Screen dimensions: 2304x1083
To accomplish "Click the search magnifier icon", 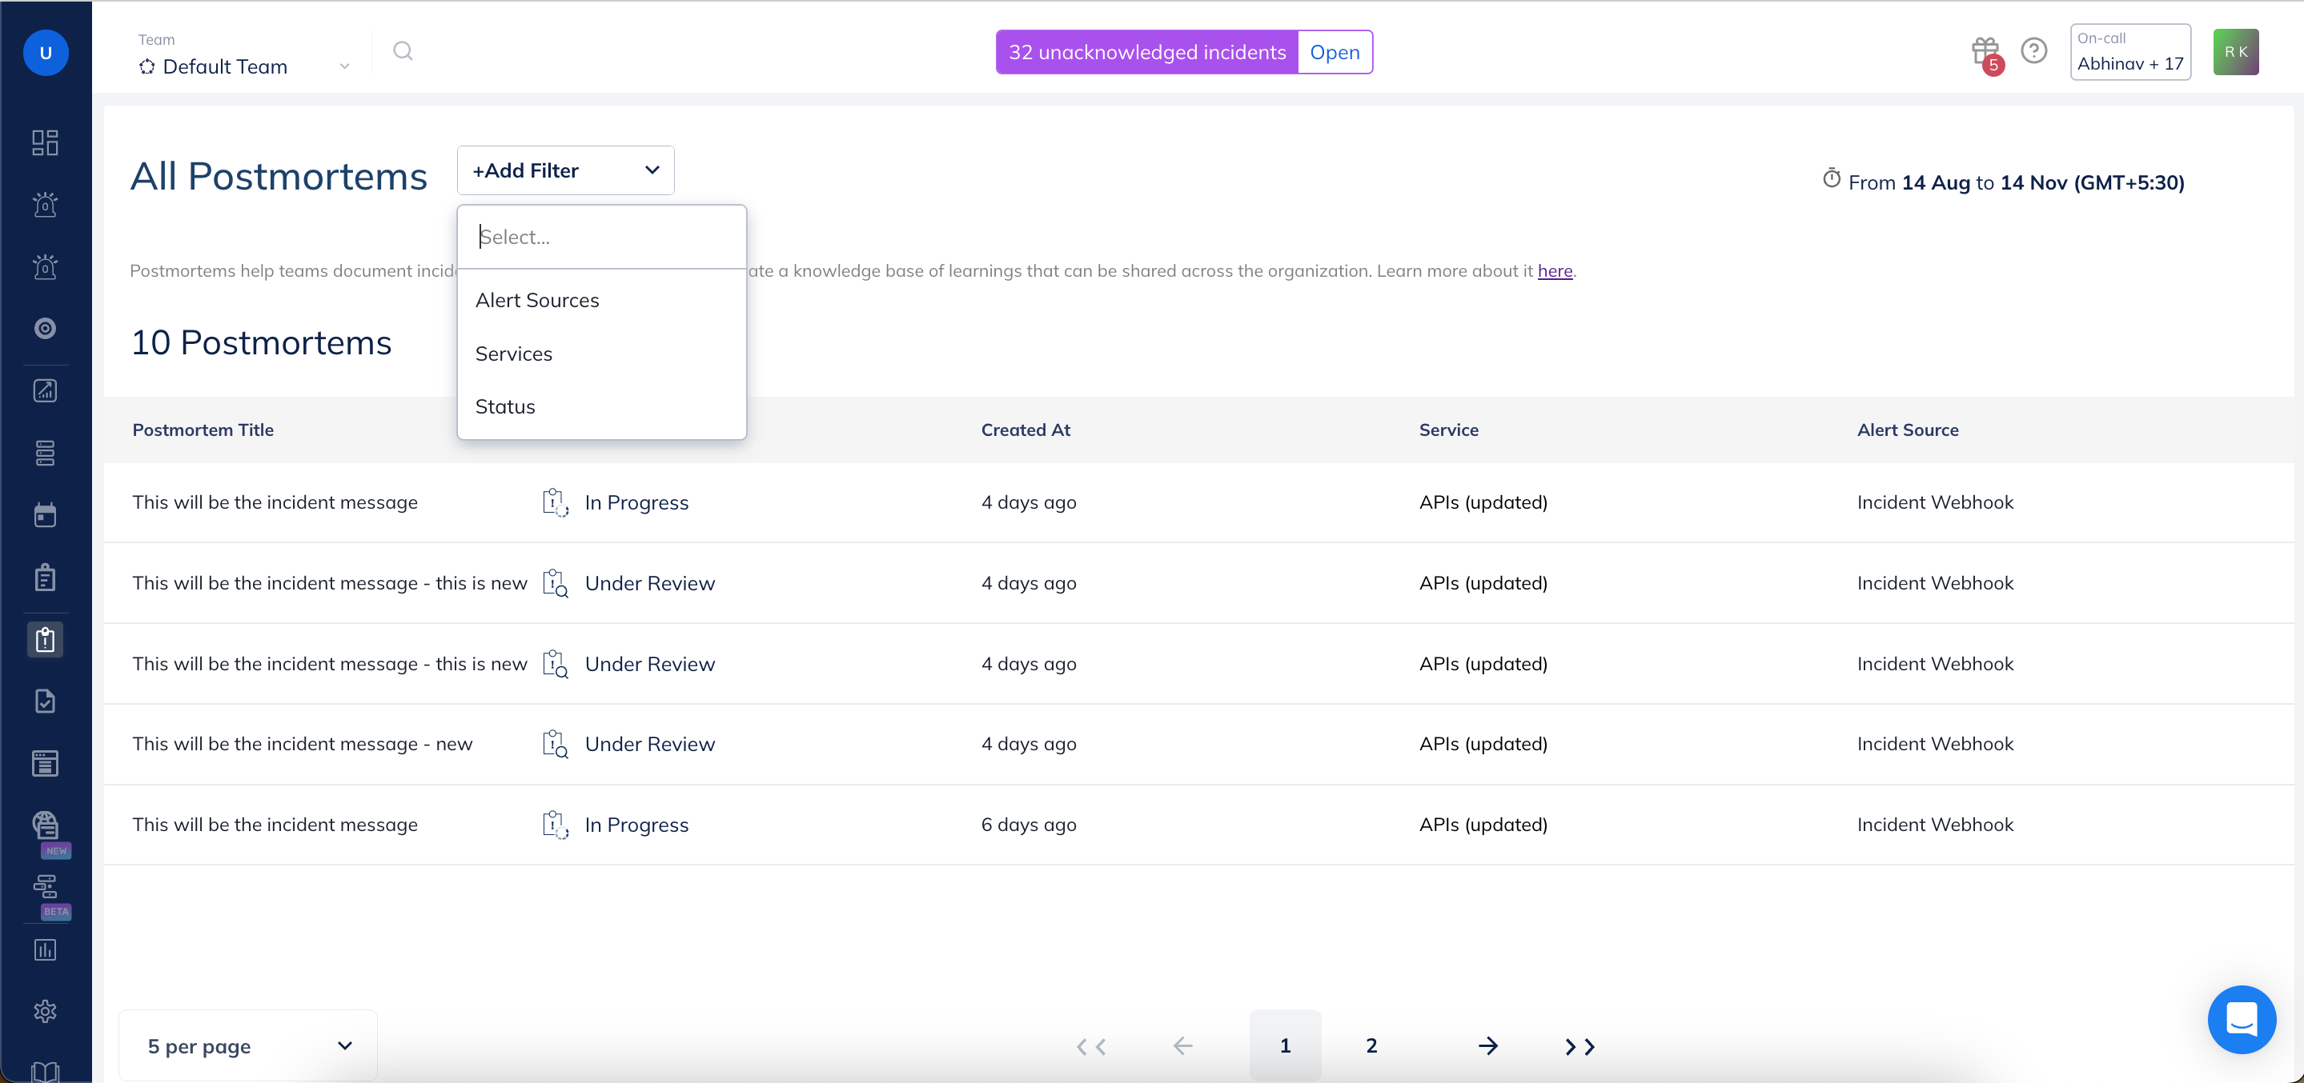I will click(x=403, y=51).
